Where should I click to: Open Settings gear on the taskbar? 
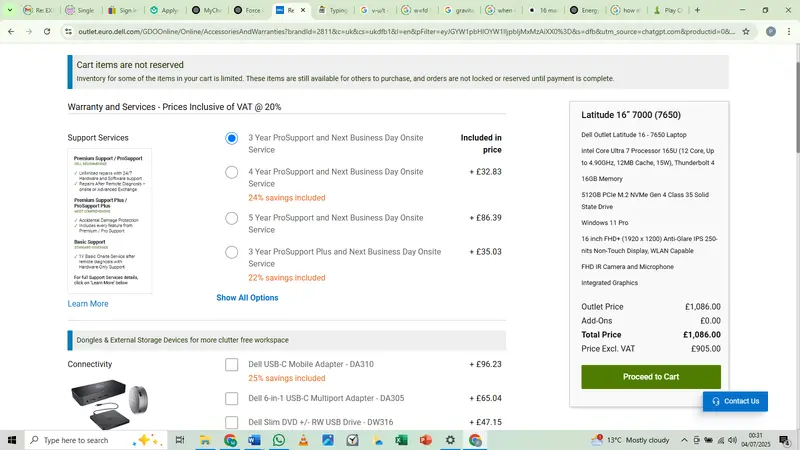450,440
